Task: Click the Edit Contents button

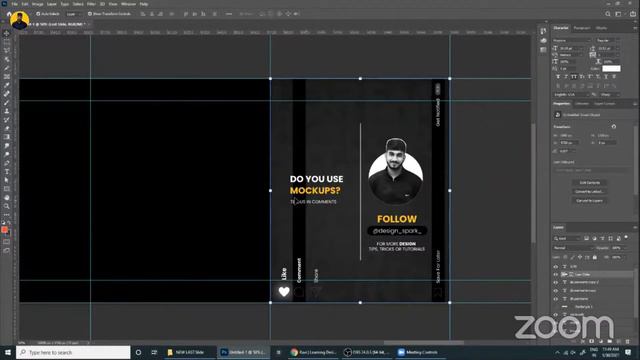Action: [589, 183]
